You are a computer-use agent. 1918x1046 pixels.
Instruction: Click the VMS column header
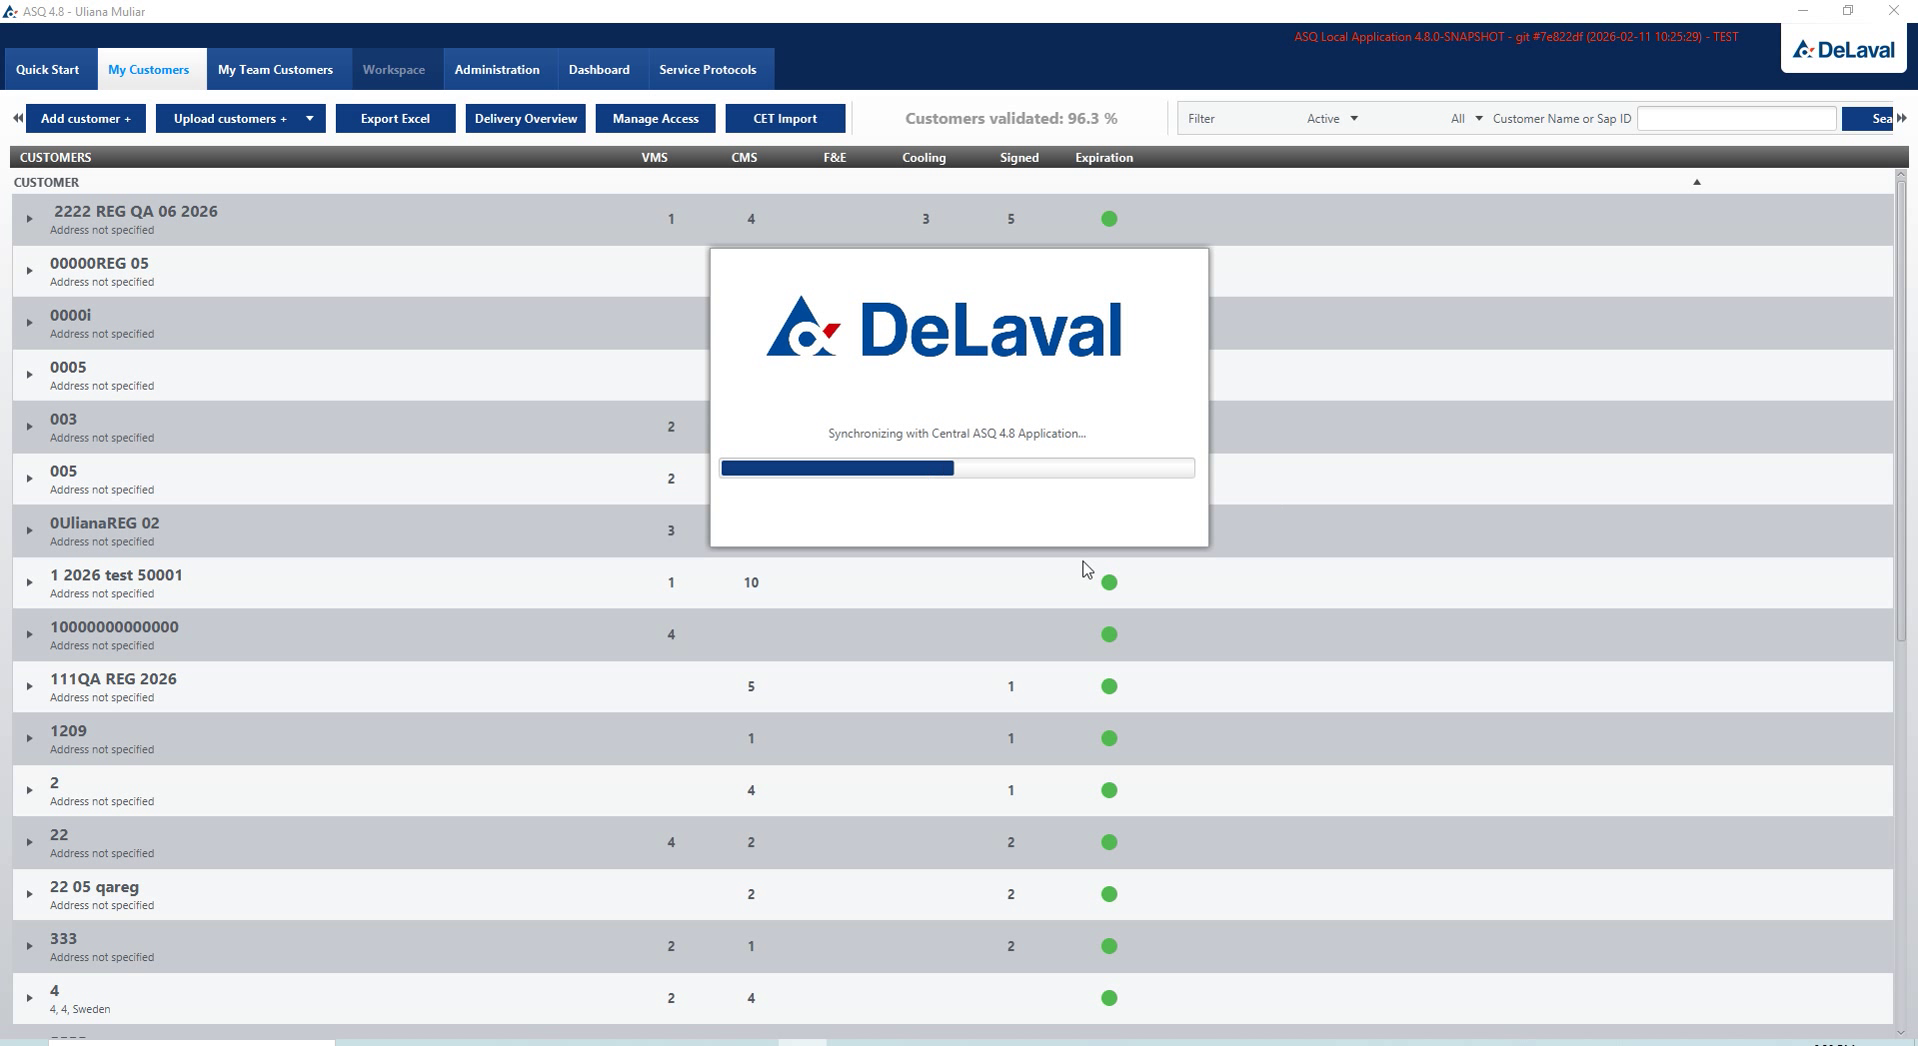(x=654, y=158)
